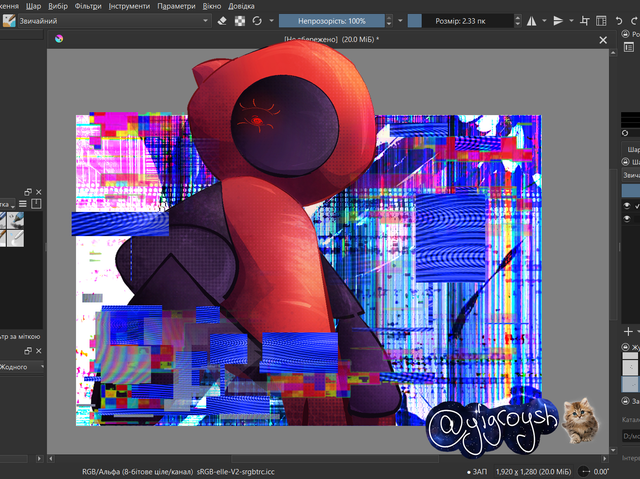Click the canvas horizontal scrollbar thumb
This screenshot has height=479, width=640.
pos(335,459)
